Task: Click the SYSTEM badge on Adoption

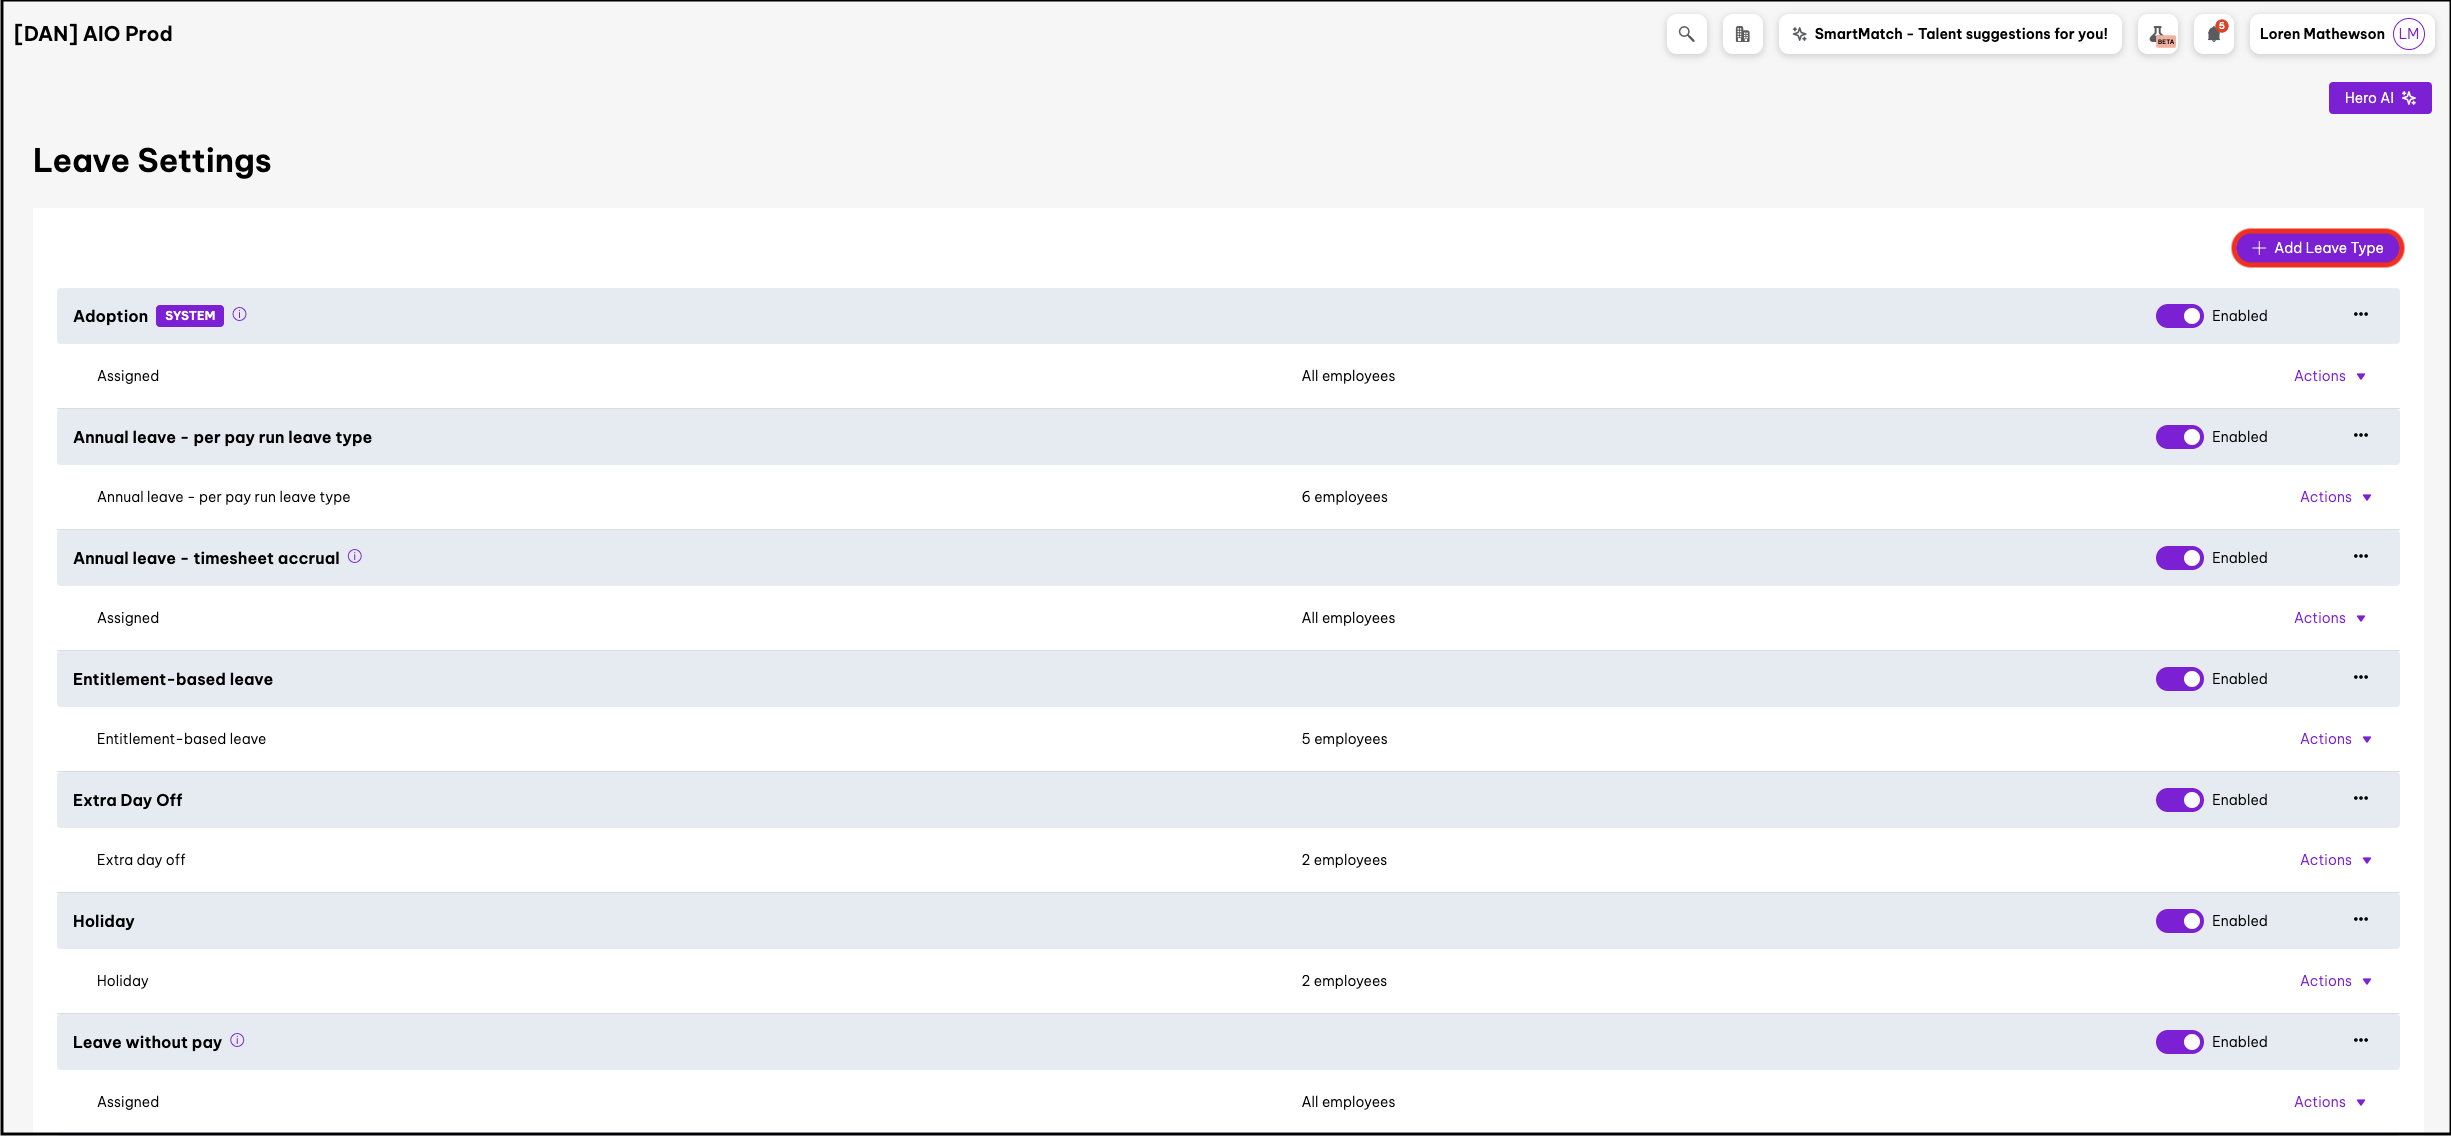Action: tap(190, 316)
